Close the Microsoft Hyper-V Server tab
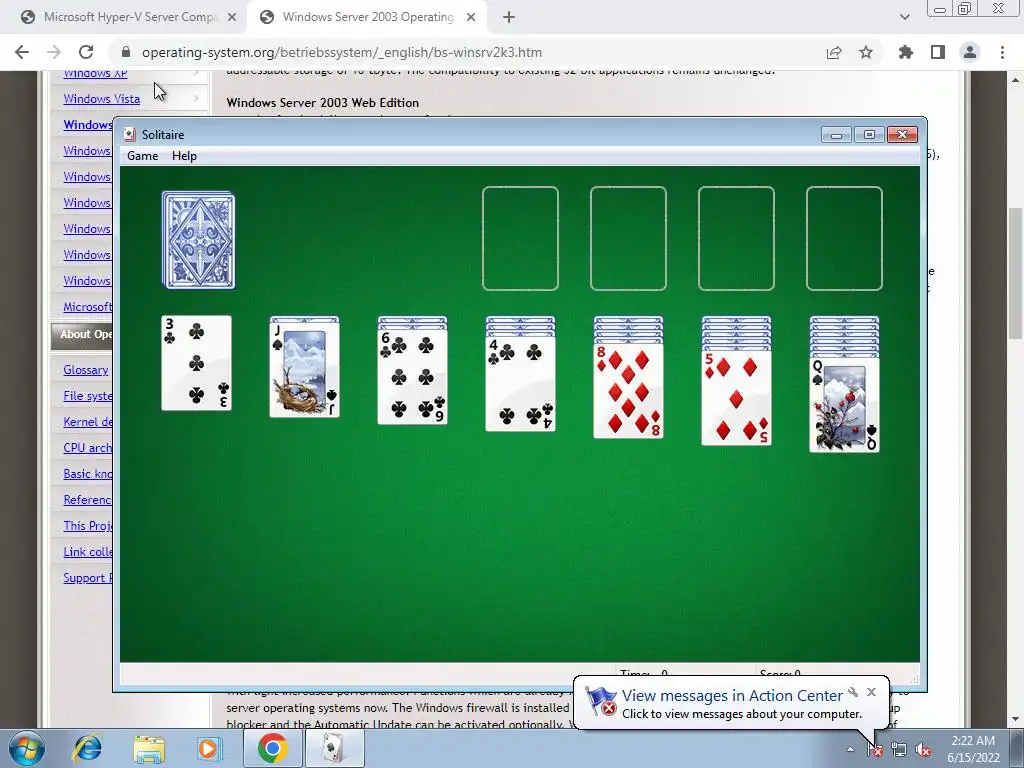1024x768 pixels. (231, 18)
